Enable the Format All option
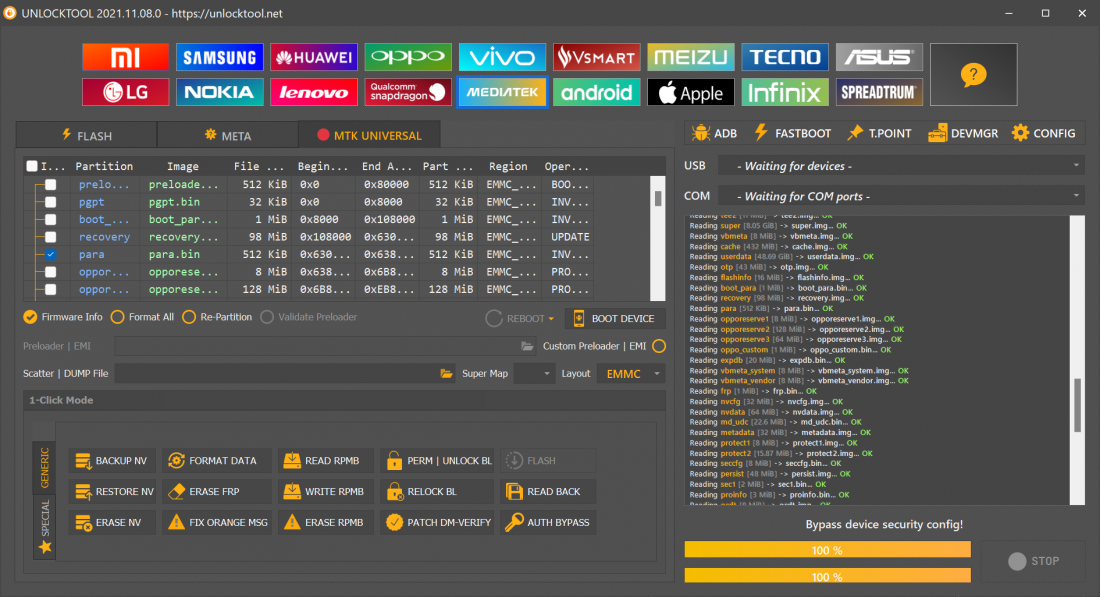The image size is (1100, 597). [142, 317]
